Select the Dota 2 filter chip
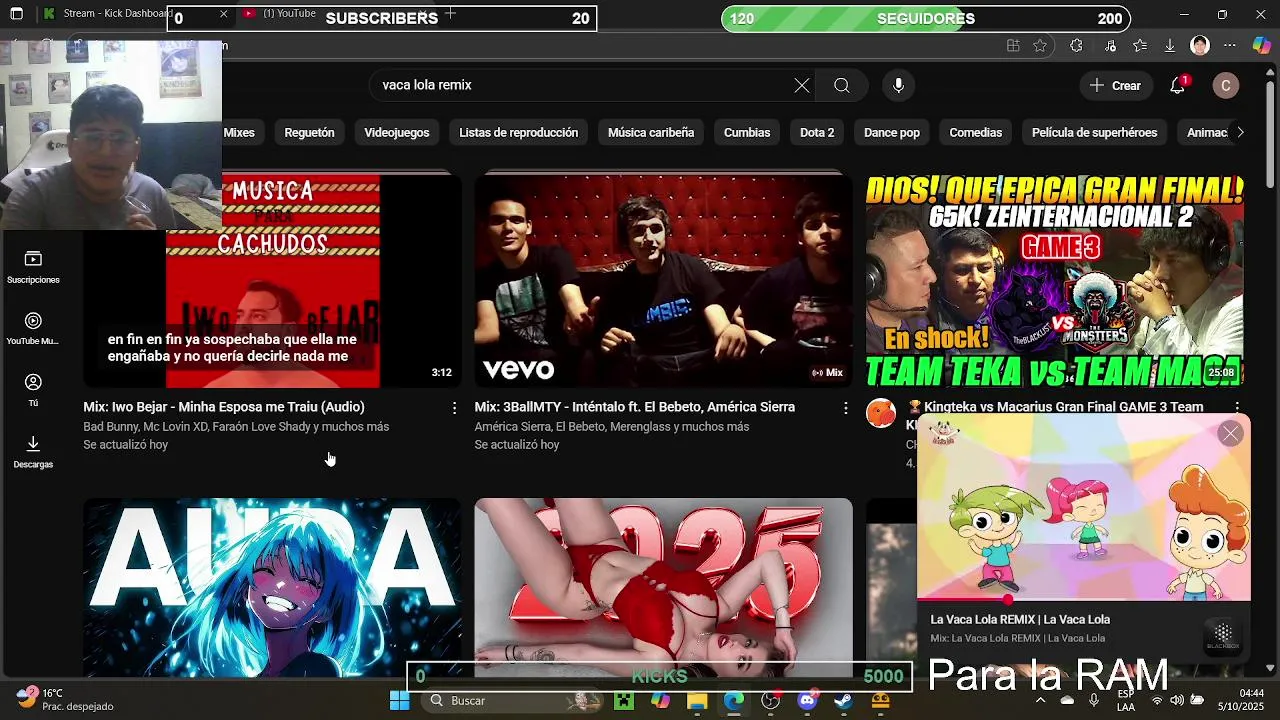The width and height of the screenshot is (1280, 720). (x=817, y=133)
